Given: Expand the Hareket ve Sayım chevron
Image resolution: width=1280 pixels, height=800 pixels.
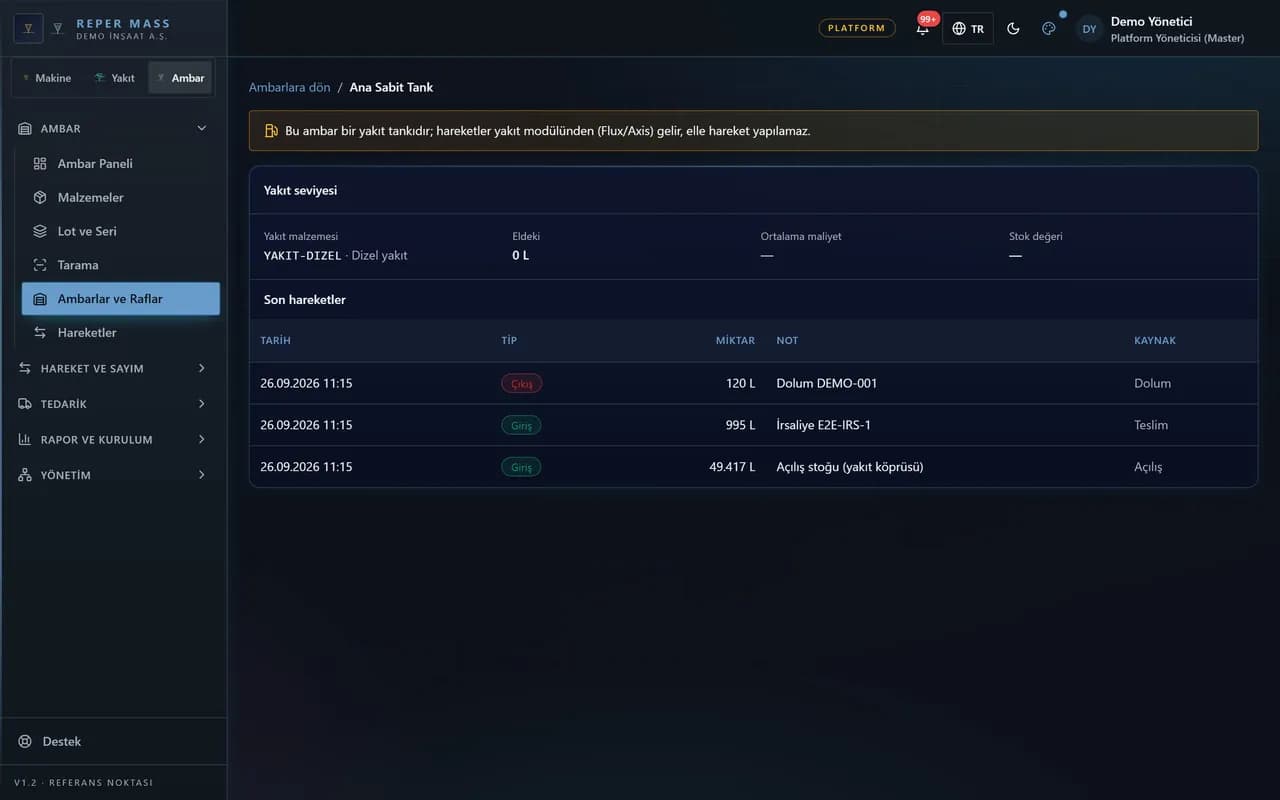Looking at the screenshot, I should 202,369.
